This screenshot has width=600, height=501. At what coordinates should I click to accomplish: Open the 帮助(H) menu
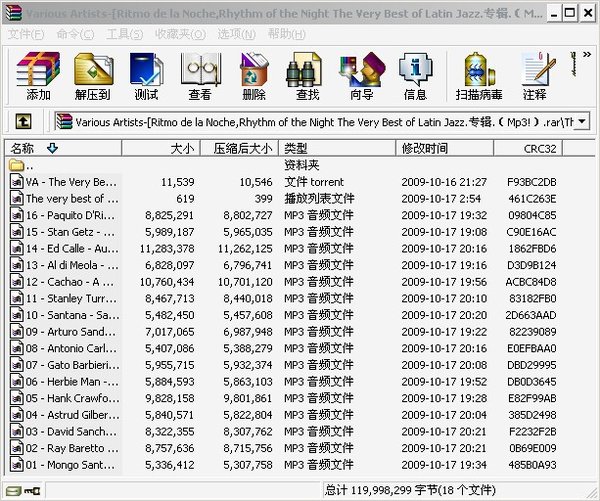(x=286, y=34)
